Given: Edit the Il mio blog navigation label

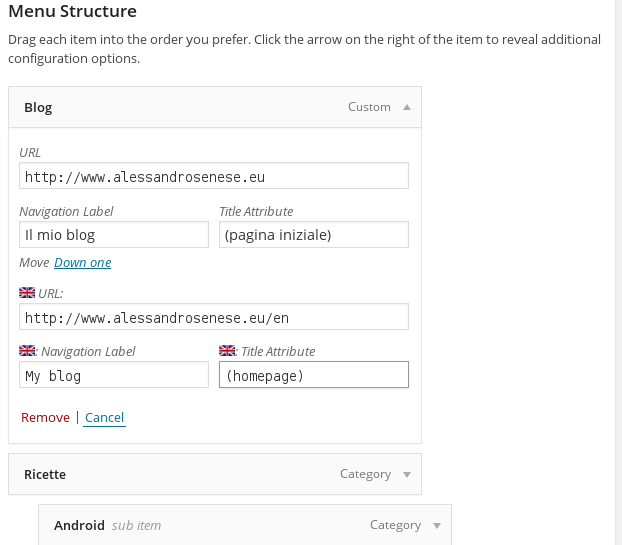Looking at the screenshot, I should coord(114,235).
